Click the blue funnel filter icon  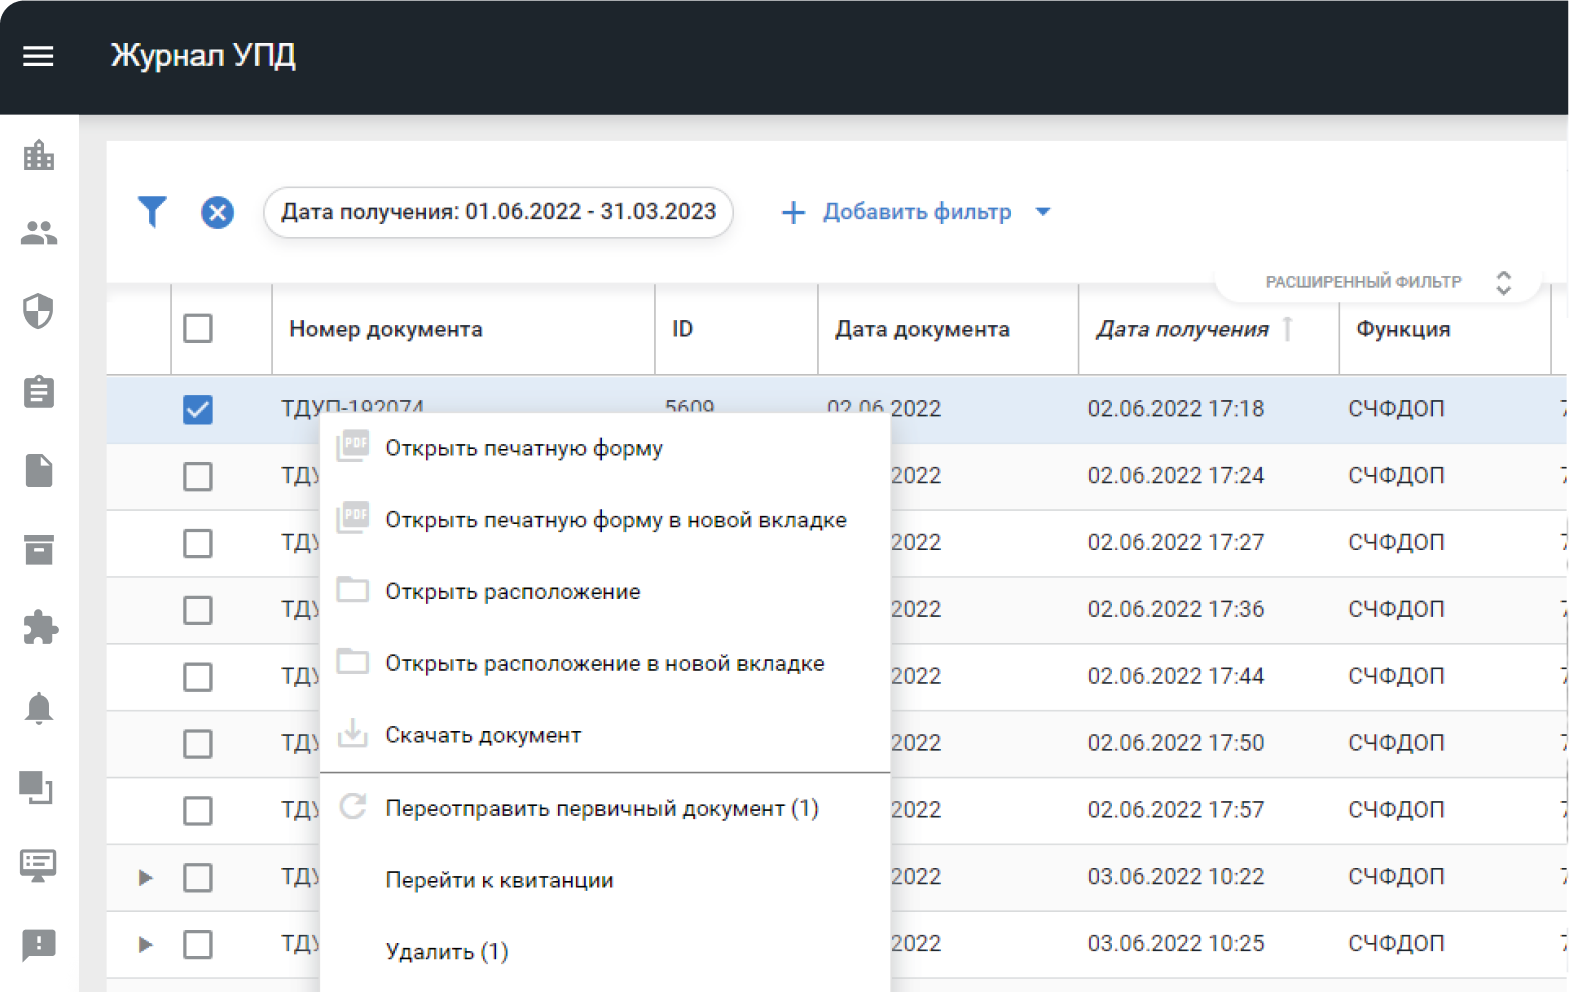(152, 211)
